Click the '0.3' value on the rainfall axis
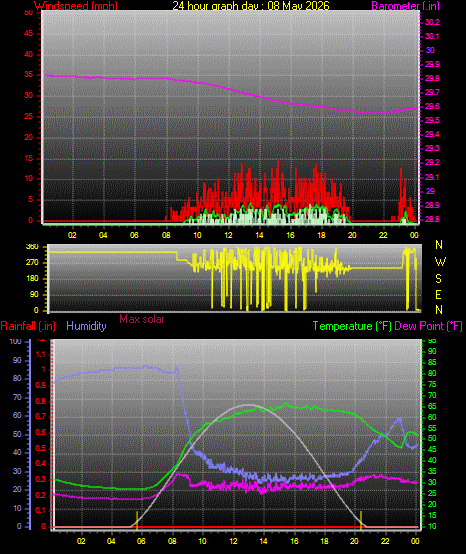 41,479
